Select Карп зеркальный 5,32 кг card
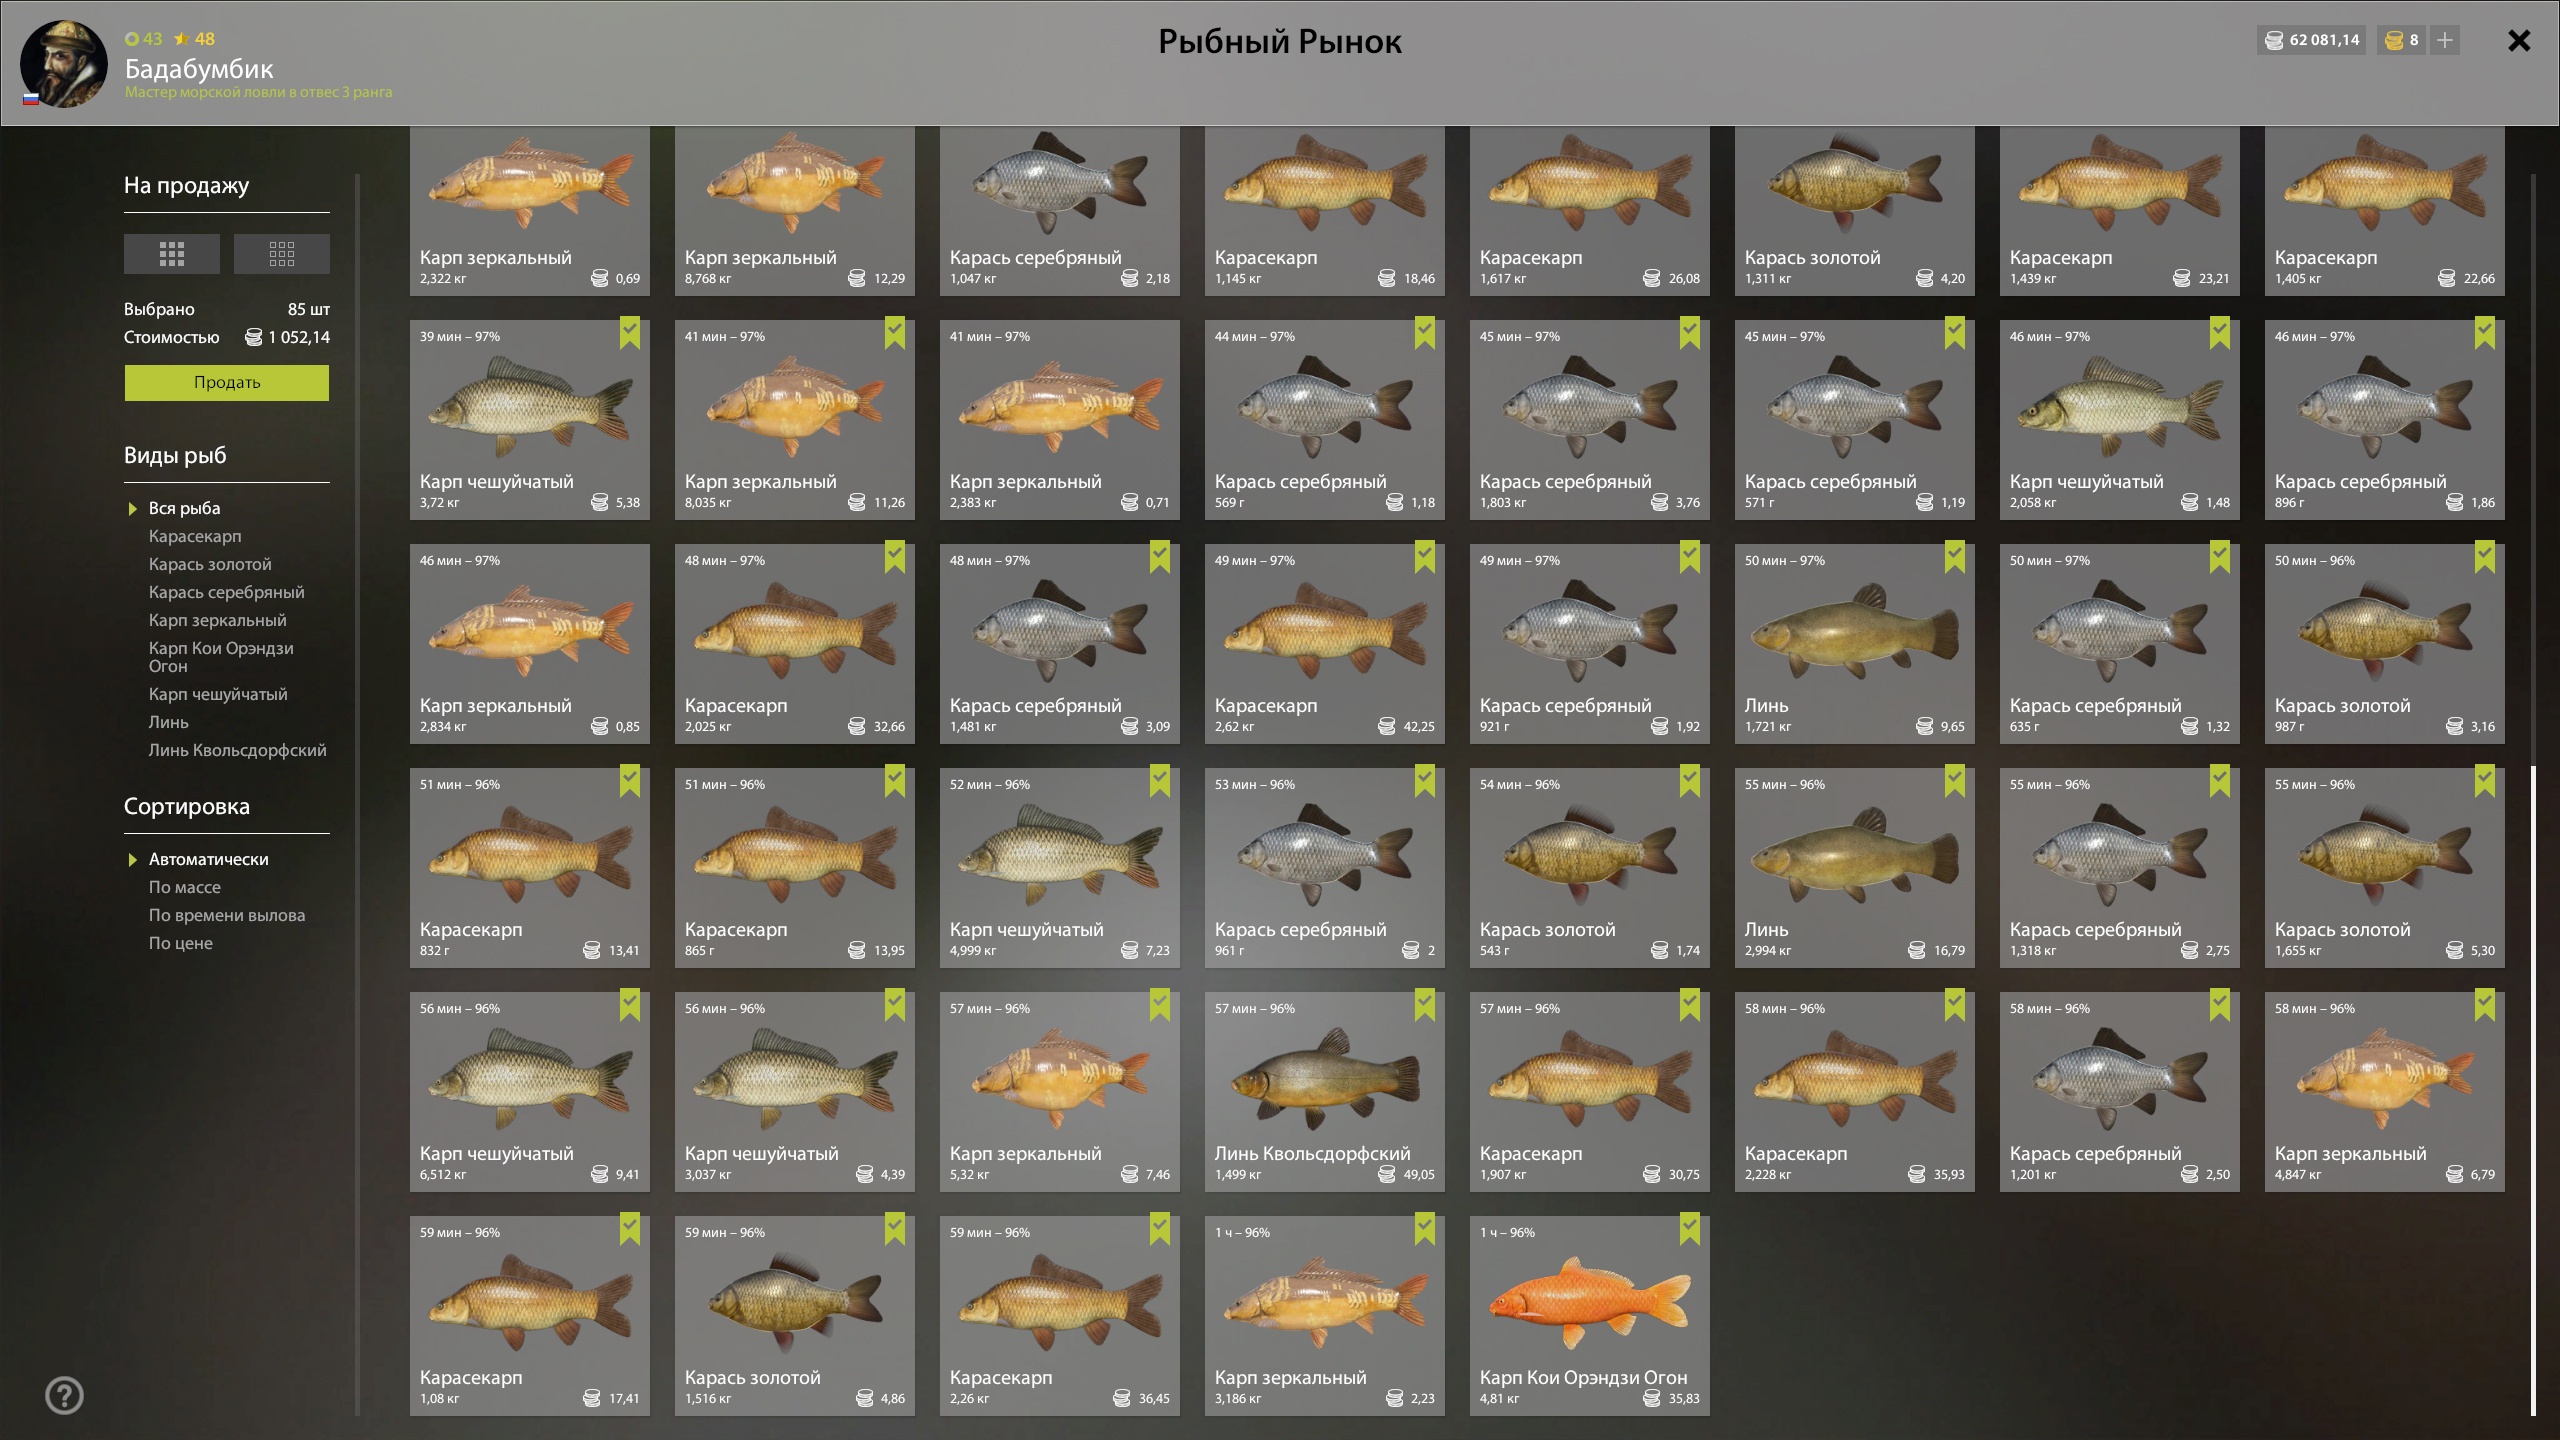The height and width of the screenshot is (1440, 2560). tap(1060, 1092)
